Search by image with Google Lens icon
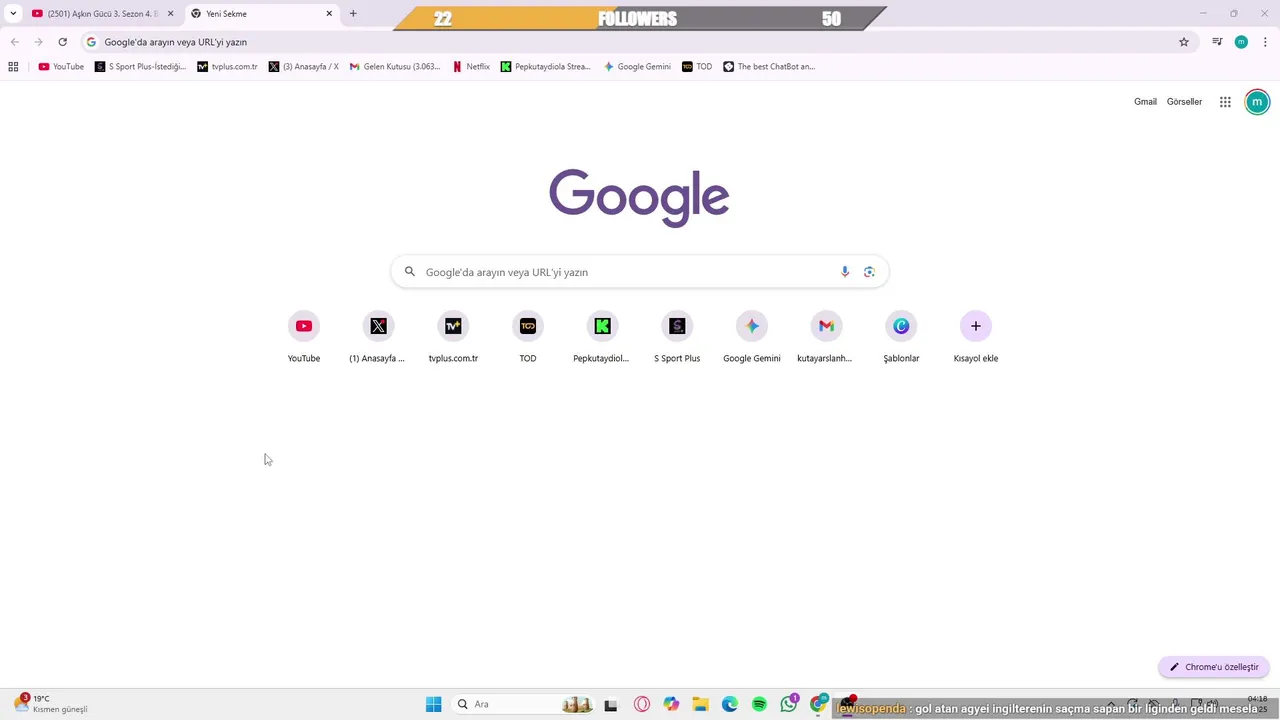1280x720 pixels. pyautogui.click(x=869, y=272)
